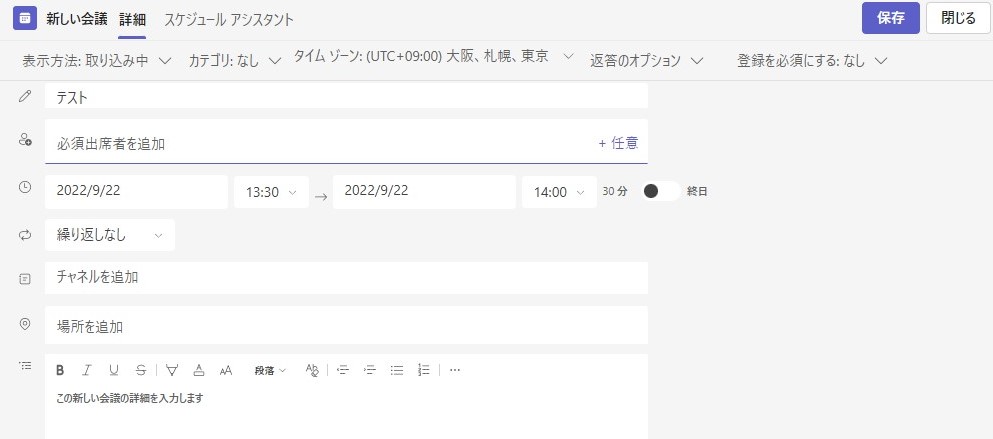The height and width of the screenshot is (439, 993).
Task: Click the 場所を追加 location field
Action: (346, 325)
